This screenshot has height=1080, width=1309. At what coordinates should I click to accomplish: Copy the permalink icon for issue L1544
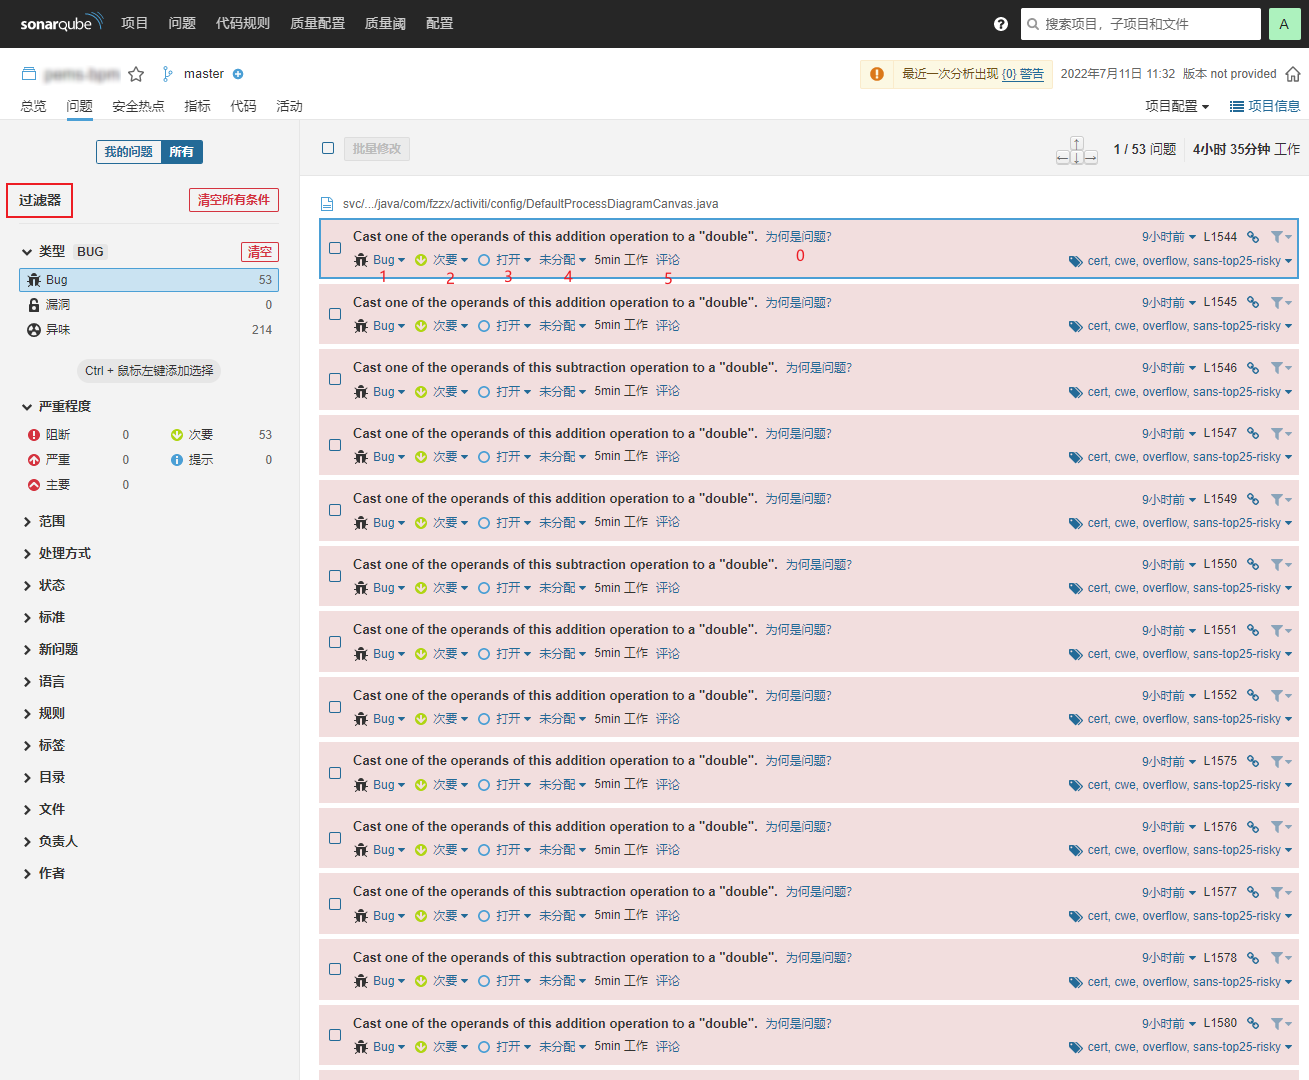click(1253, 237)
